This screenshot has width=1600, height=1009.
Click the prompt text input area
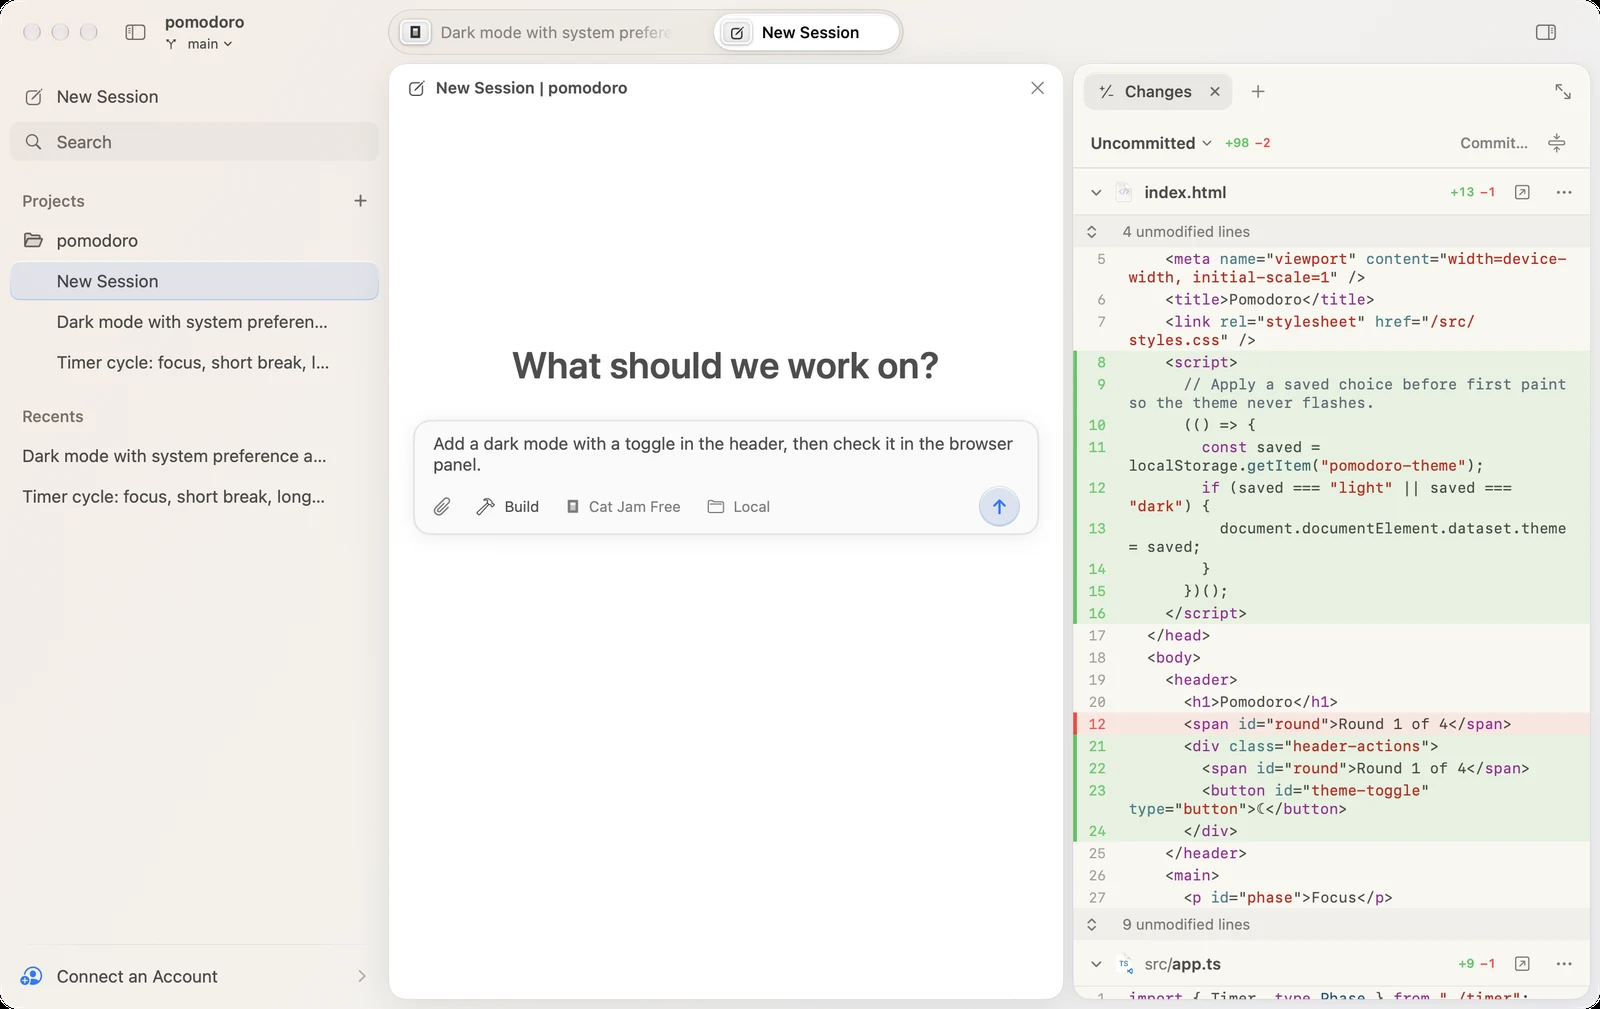click(725, 454)
